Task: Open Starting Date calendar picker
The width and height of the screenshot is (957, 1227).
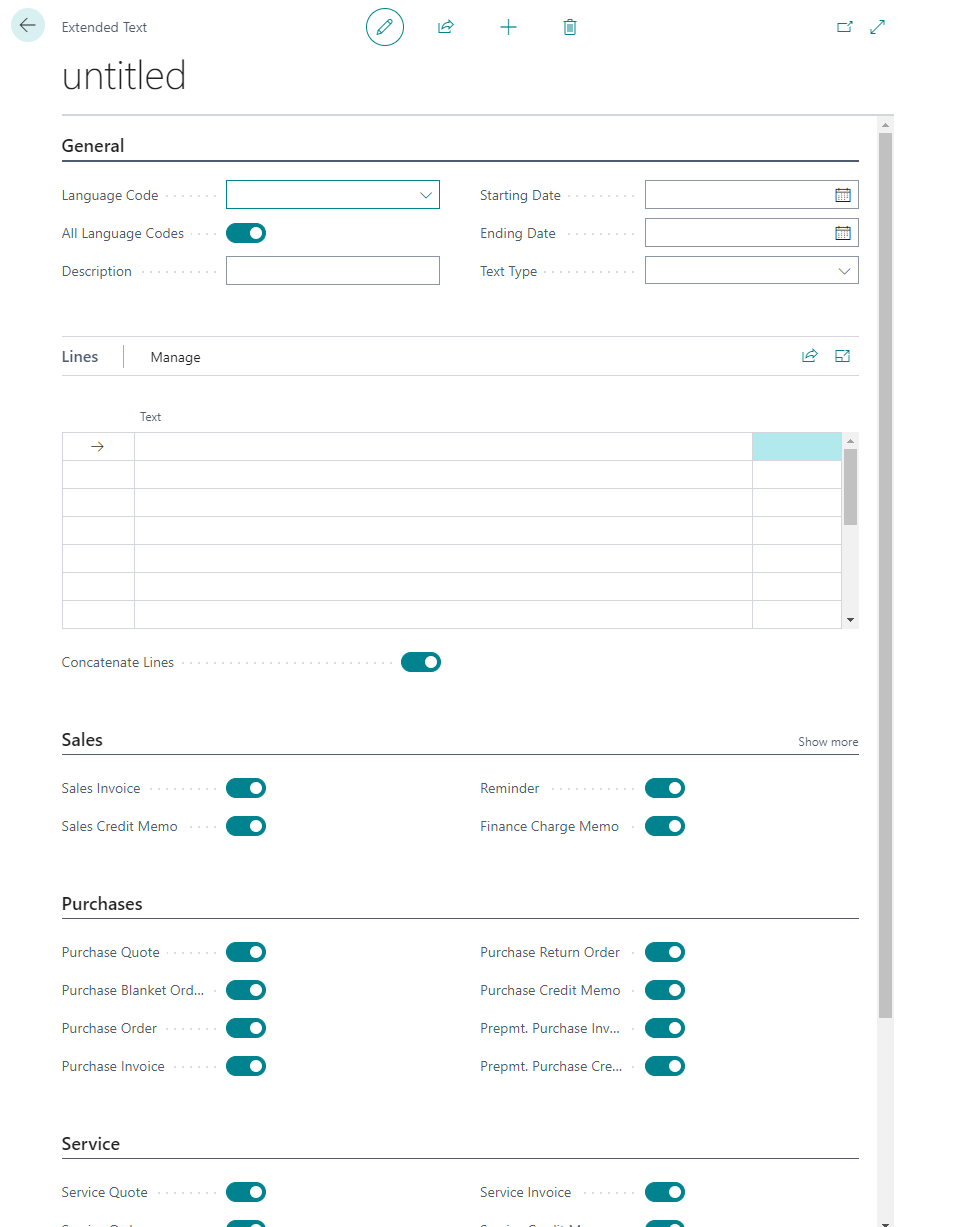Action: (x=843, y=195)
